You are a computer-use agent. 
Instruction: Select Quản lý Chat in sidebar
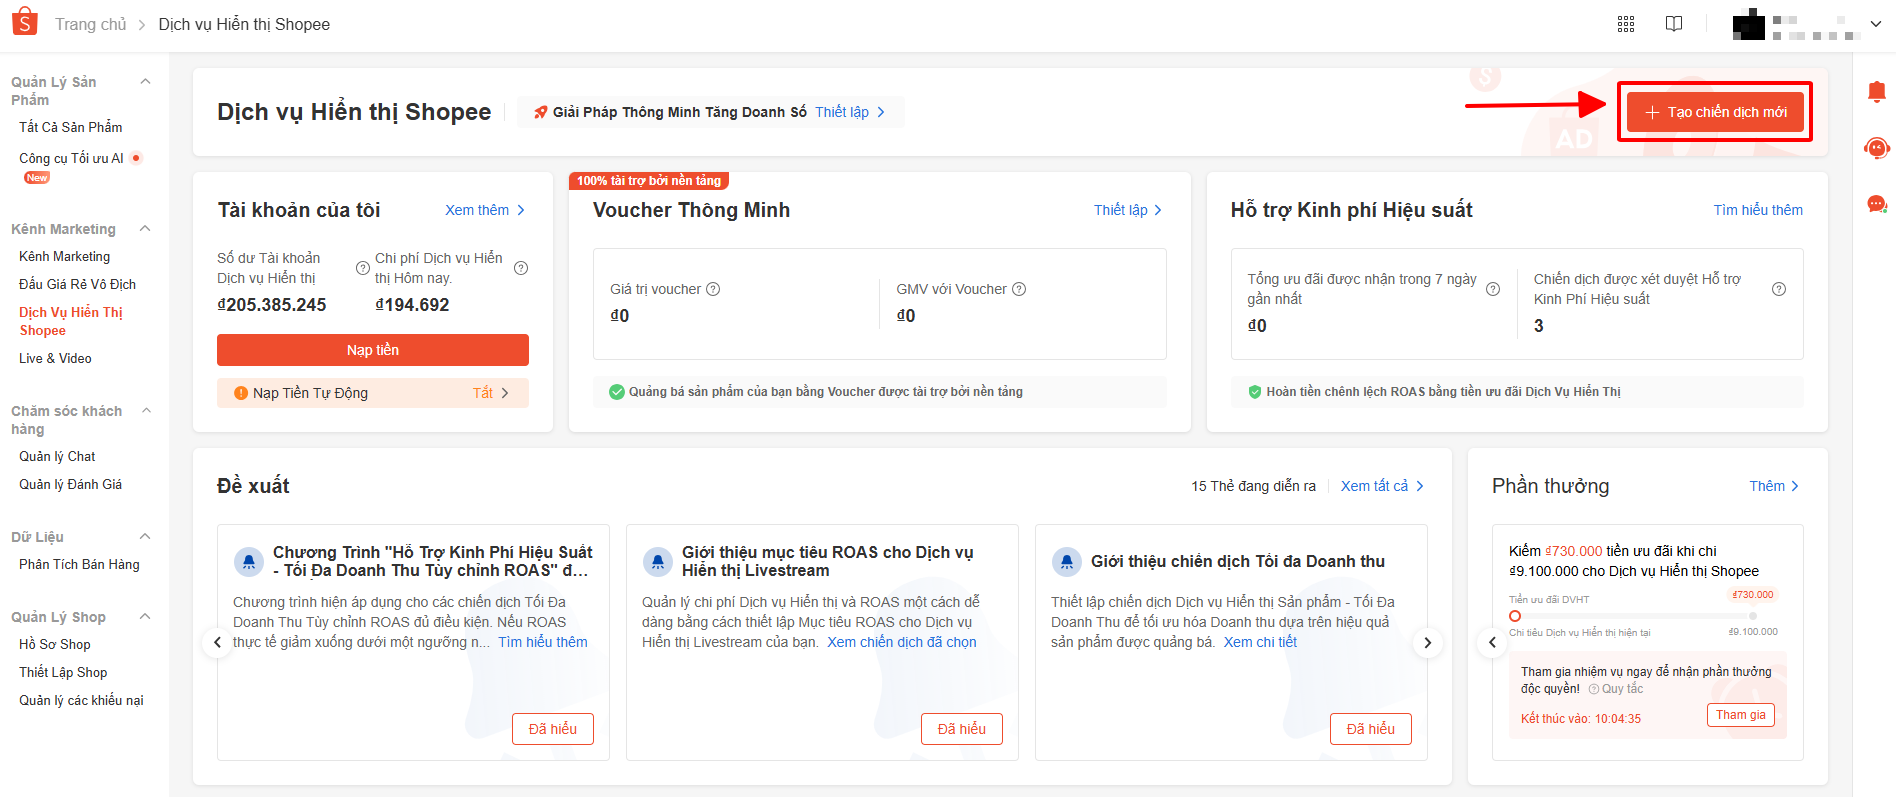tap(57, 456)
